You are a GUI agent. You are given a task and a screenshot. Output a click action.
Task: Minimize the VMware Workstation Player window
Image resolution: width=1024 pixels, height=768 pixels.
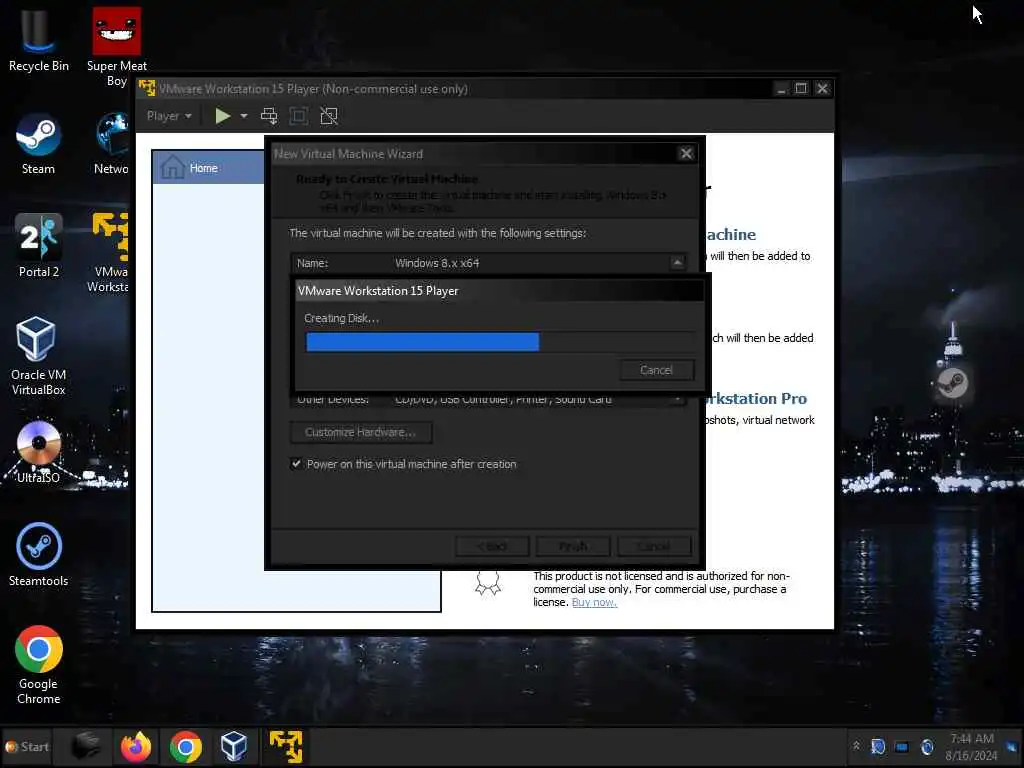click(781, 89)
